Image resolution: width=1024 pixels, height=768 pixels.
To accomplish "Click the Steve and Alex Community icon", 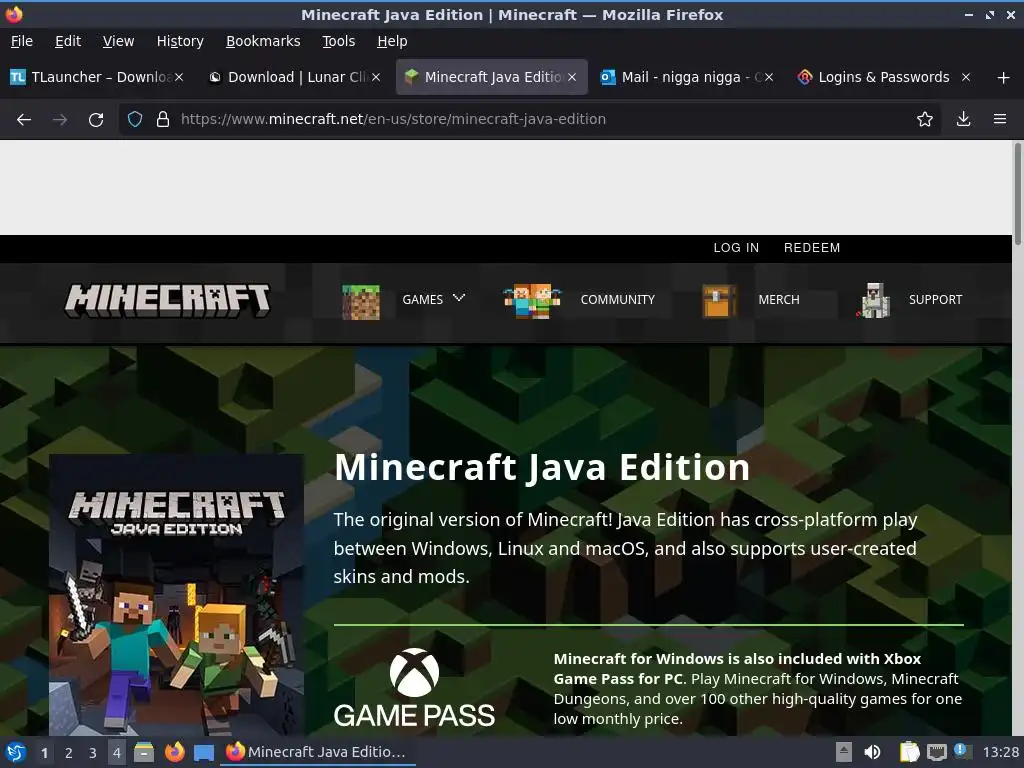I will pos(532,301).
